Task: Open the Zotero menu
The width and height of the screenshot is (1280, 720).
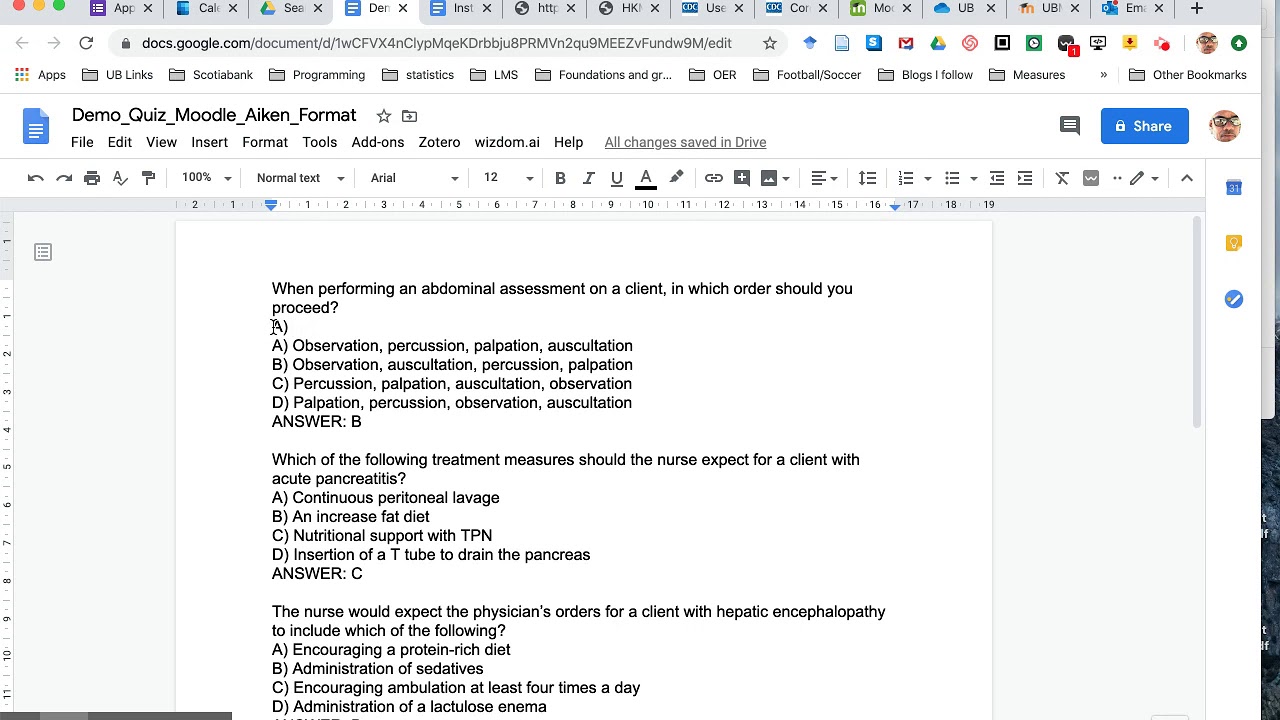Action: click(439, 142)
